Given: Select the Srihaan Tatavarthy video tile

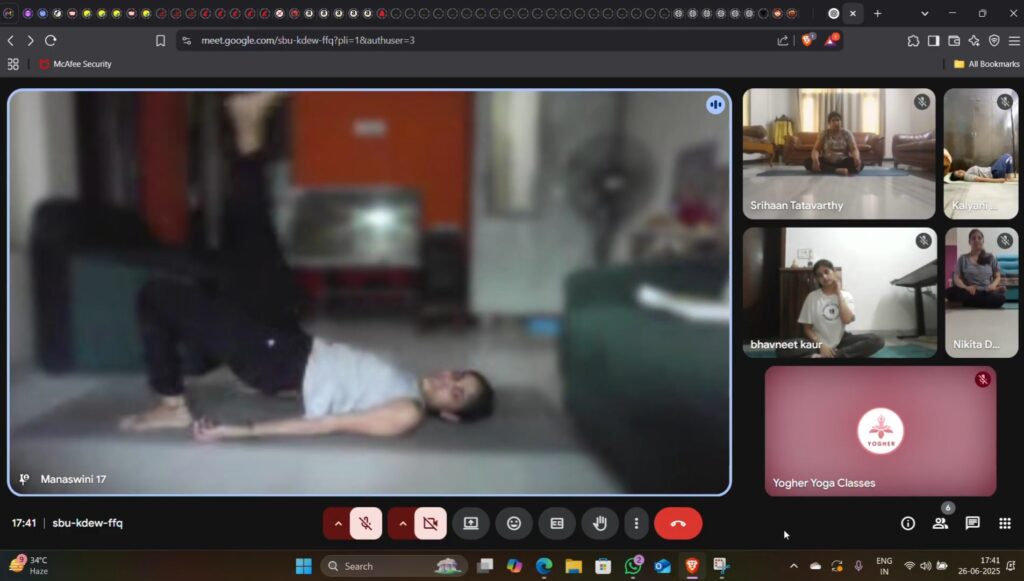Looking at the screenshot, I should pyautogui.click(x=839, y=153).
